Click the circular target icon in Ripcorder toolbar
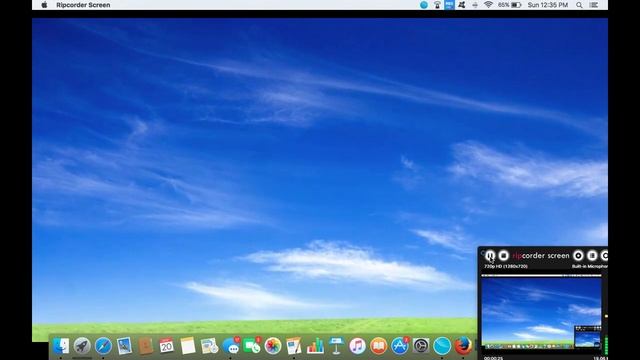Viewport: 640px width, 360px height. tap(578, 256)
